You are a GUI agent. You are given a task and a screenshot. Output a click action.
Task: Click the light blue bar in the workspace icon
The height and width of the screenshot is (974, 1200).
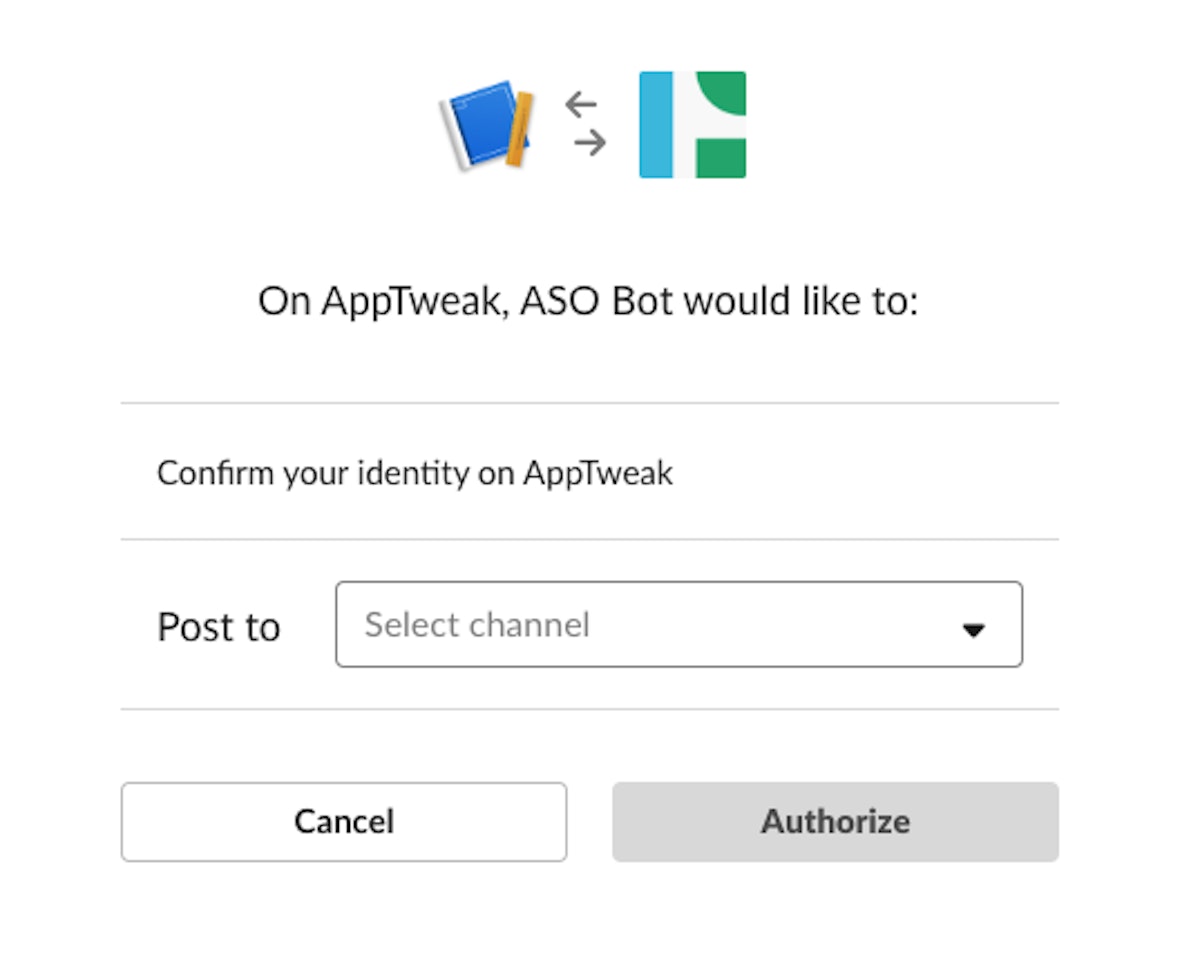[655, 123]
